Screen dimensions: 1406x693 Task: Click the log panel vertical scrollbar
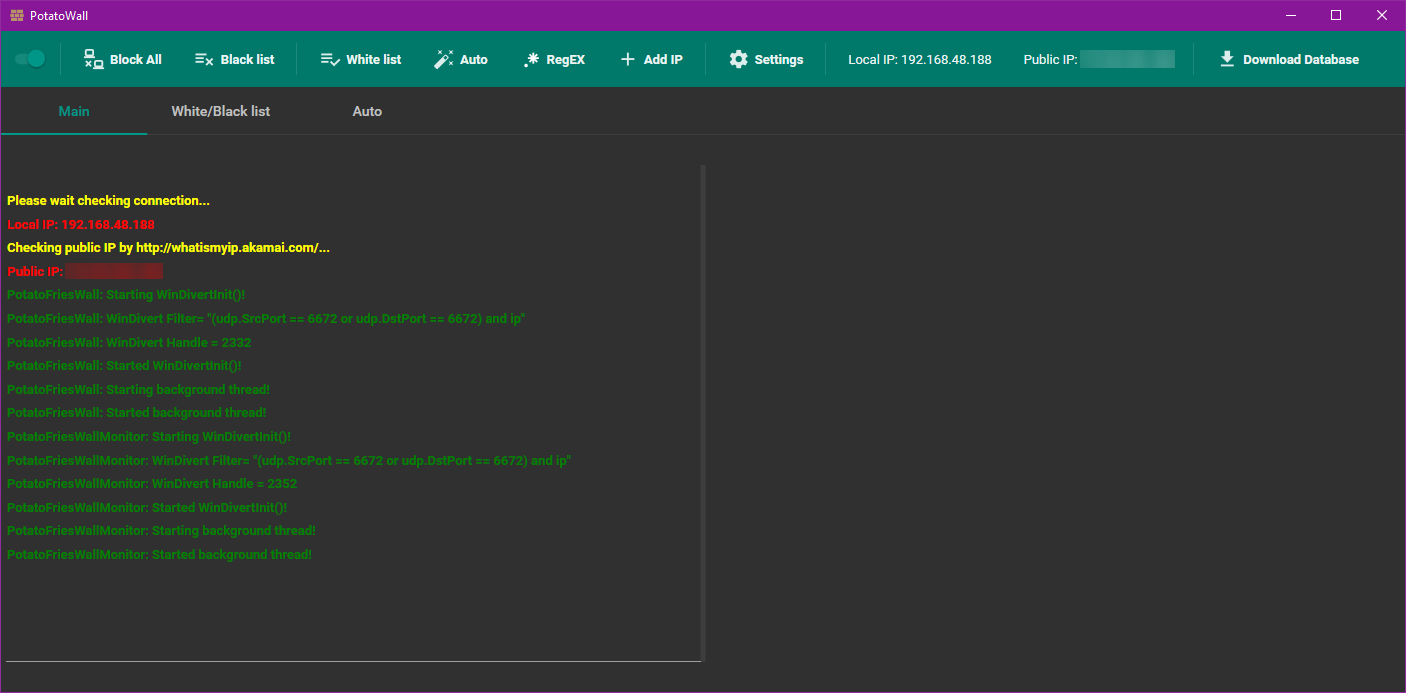point(703,412)
